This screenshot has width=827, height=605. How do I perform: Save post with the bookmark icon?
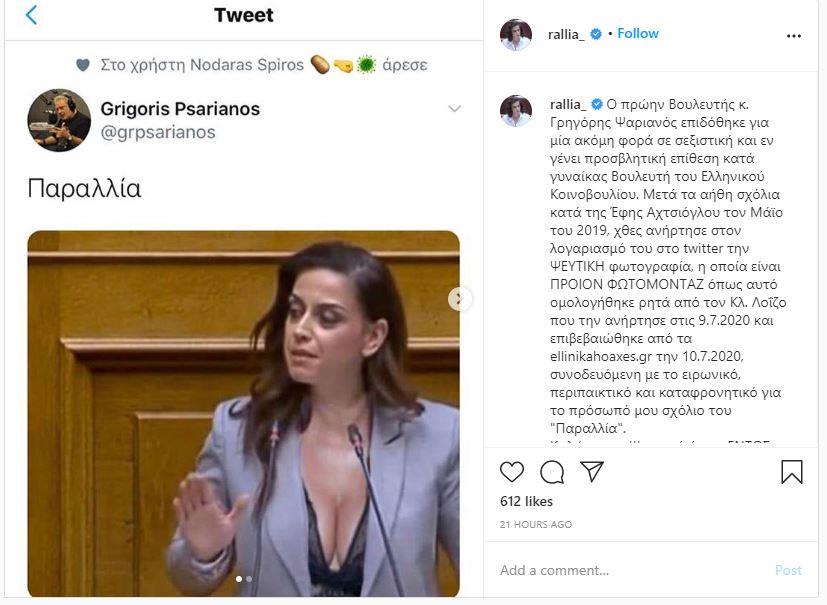pyautogui.click(x=792, y=472)
